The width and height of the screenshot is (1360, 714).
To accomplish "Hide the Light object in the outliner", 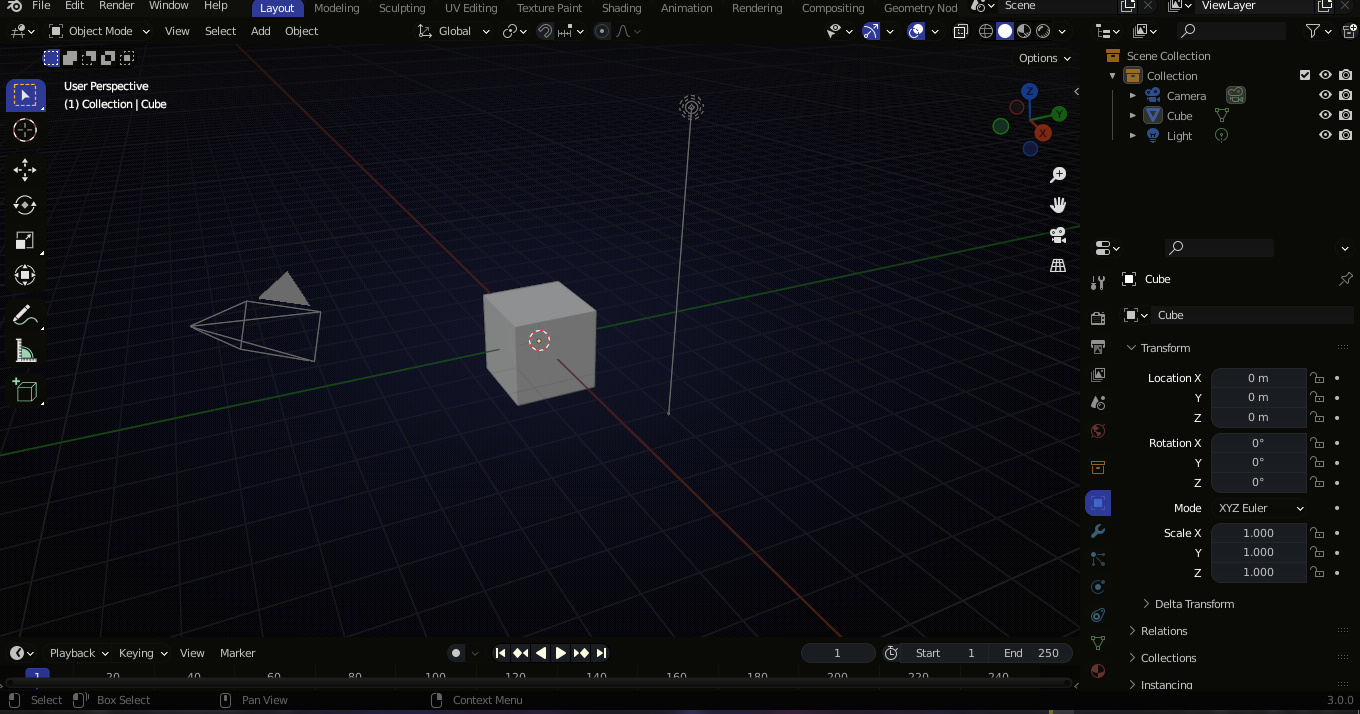I will tap(1325, 135).
